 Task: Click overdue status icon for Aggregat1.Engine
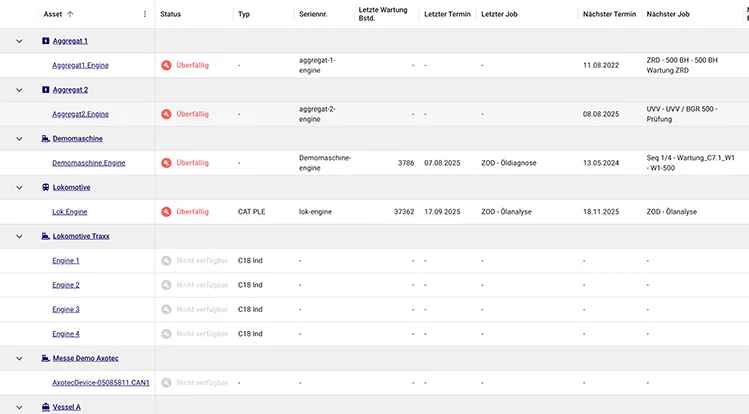(166, 65)
